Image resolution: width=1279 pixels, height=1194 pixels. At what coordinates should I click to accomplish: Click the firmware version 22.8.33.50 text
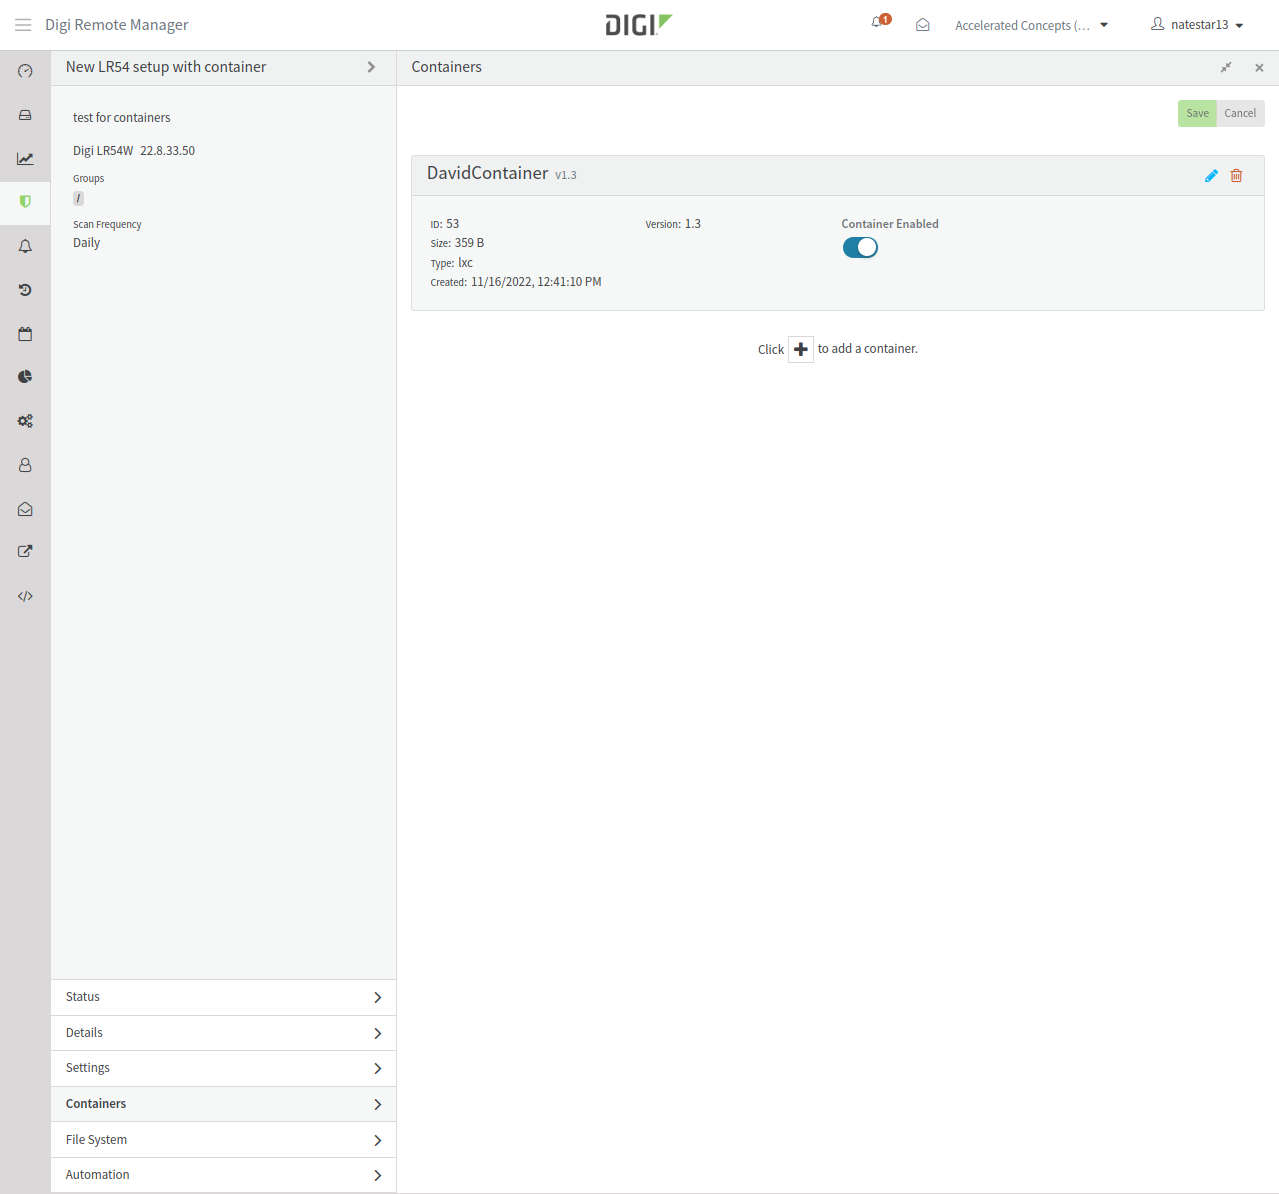click(168, 151)
